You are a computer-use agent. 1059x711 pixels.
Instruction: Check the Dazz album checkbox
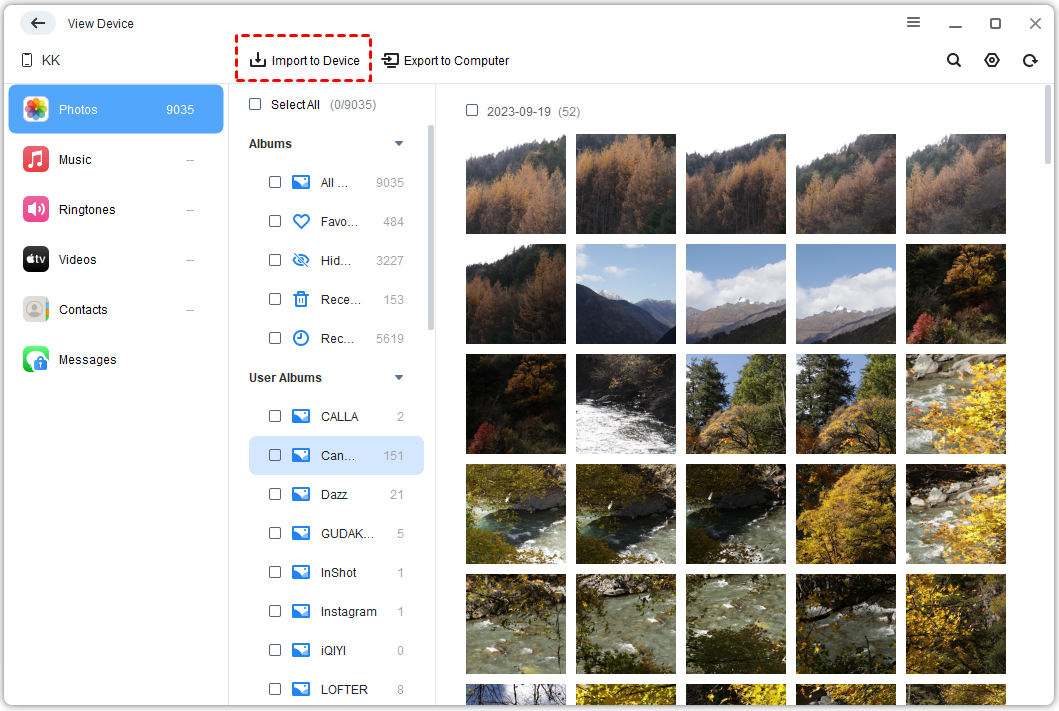click(275, 494)
